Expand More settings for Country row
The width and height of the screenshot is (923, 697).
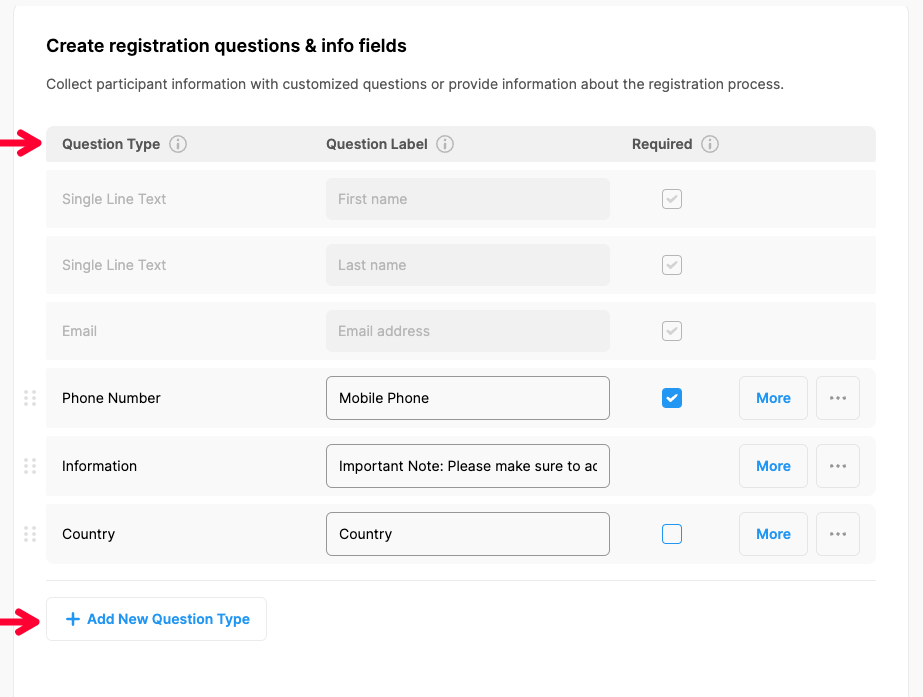[773, 534]
